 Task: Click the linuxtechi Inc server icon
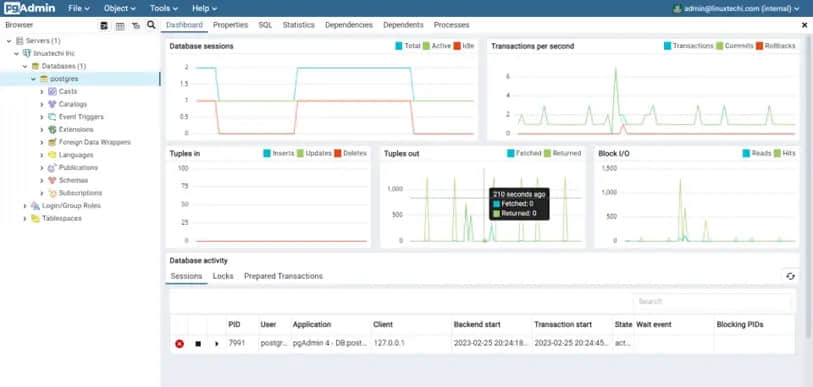(27, 53)
